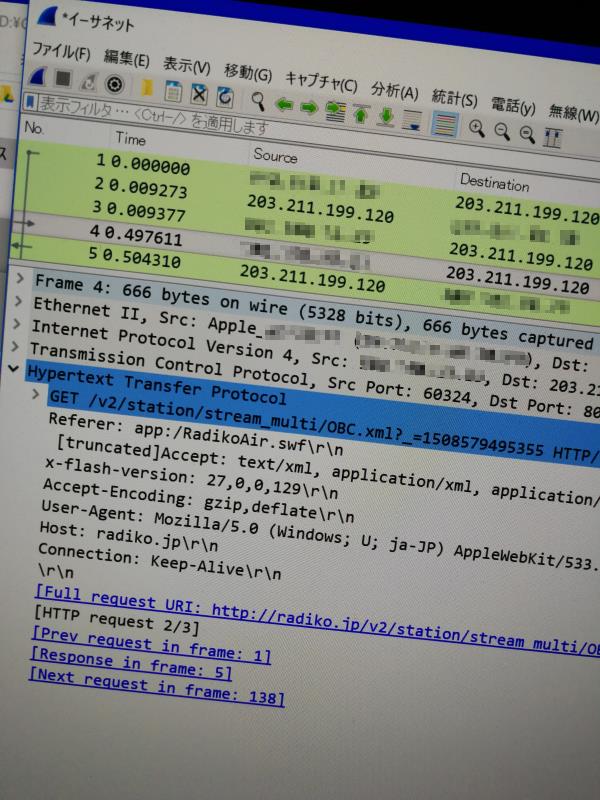The height and width of the screenshot is (800, 600).
Task: Jump to the first packet
Action: 361,114
